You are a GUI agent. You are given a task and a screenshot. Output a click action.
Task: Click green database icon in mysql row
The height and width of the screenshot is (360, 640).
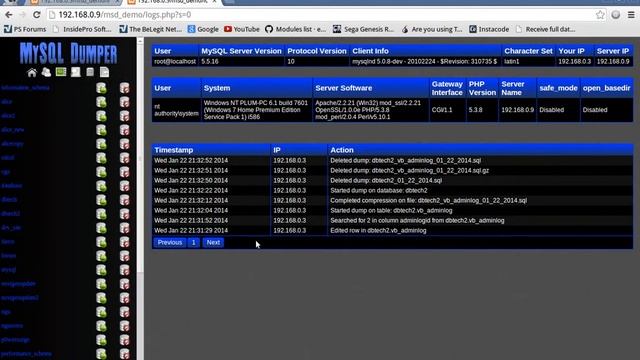point(101,270)
